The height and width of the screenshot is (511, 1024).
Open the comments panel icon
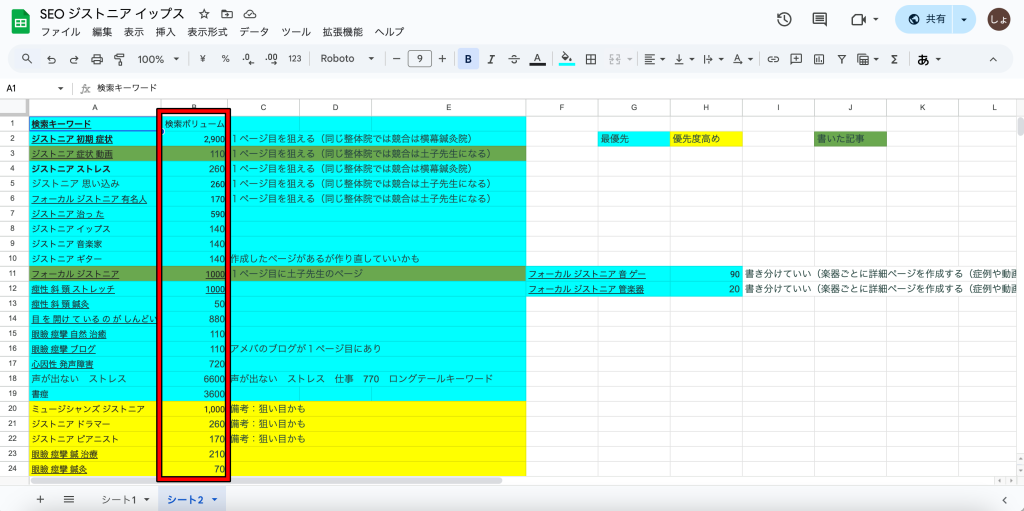click(x=820, y=20)
